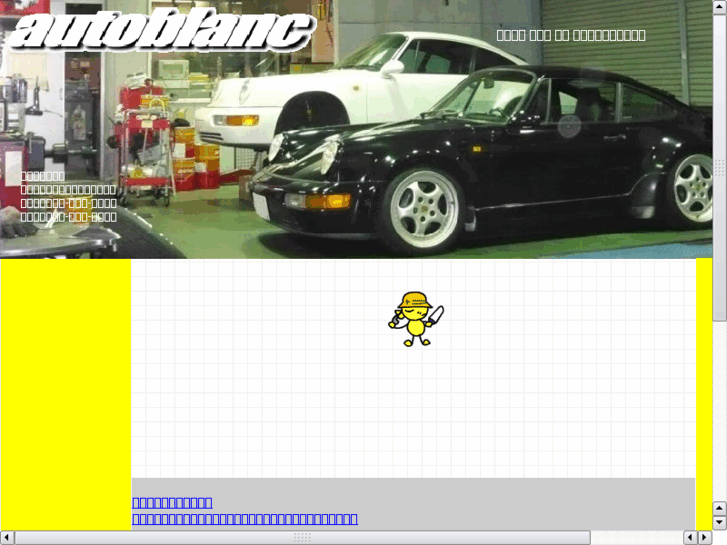Click the last white address line at left

click(69, 217)
